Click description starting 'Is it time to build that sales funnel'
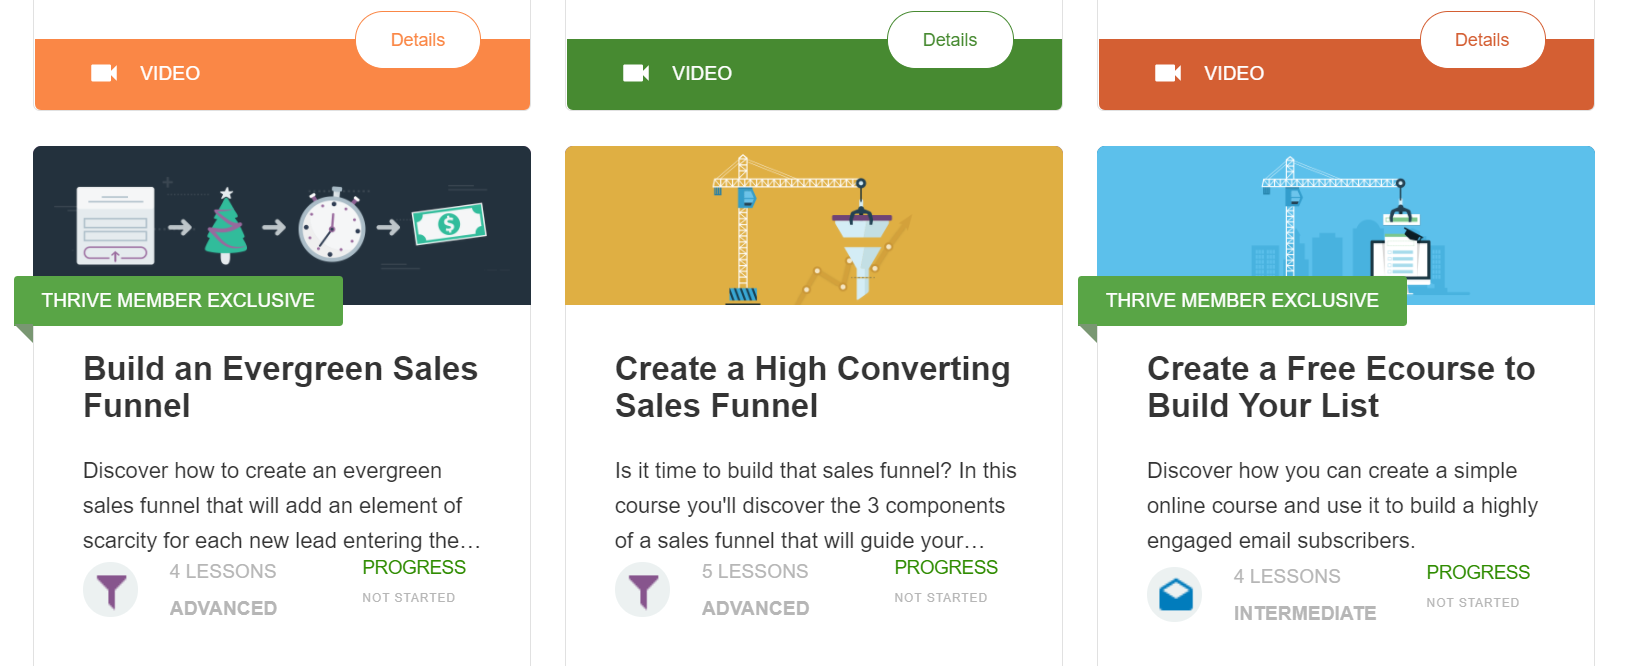1629x666 pixels. (x=816, y=506)
